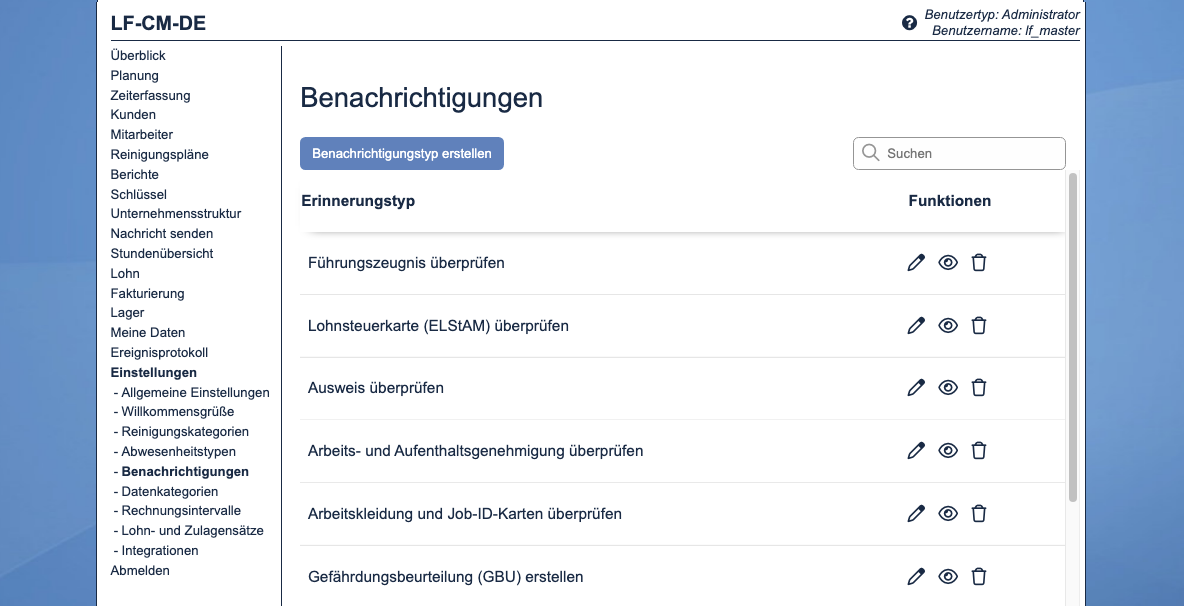Delete the Führungszeugnis überprüfen entry
This screenshot has height=606, width=1184.
point(979,262)
